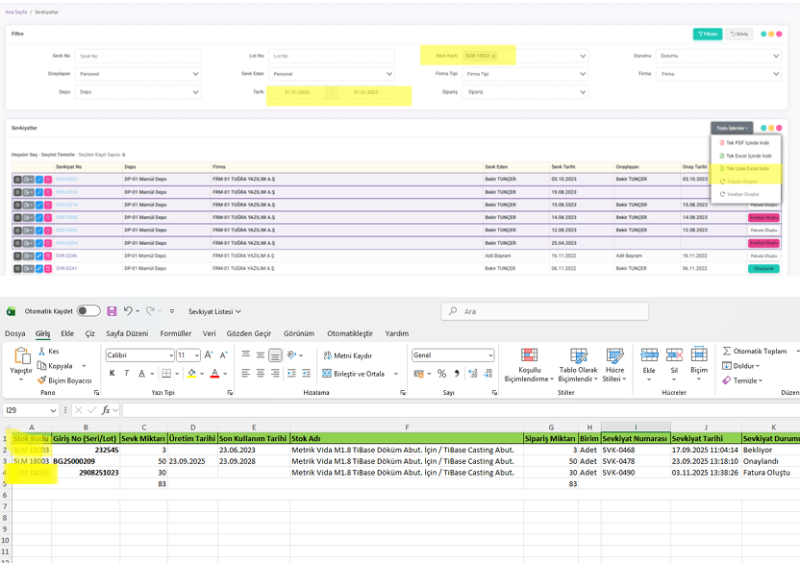
Task: Click the Kes (cut) scissors icon
Action: 42,352
